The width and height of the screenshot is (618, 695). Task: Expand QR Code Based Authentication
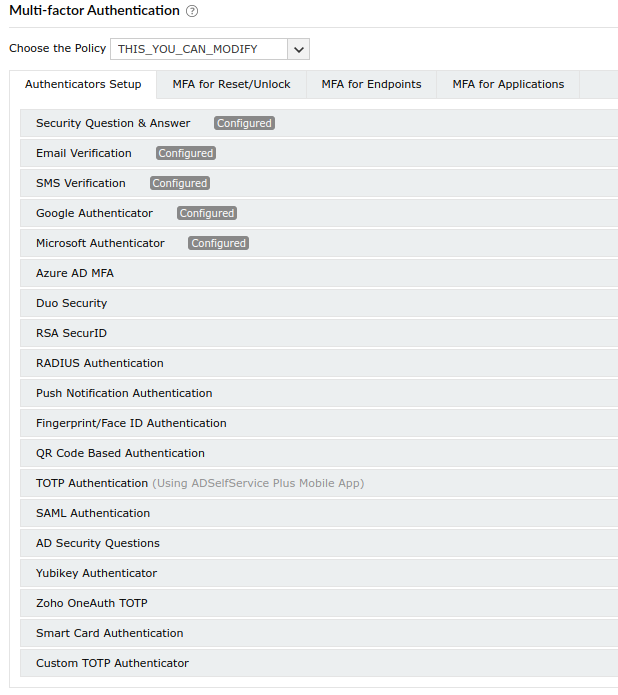tap(120, 453)
